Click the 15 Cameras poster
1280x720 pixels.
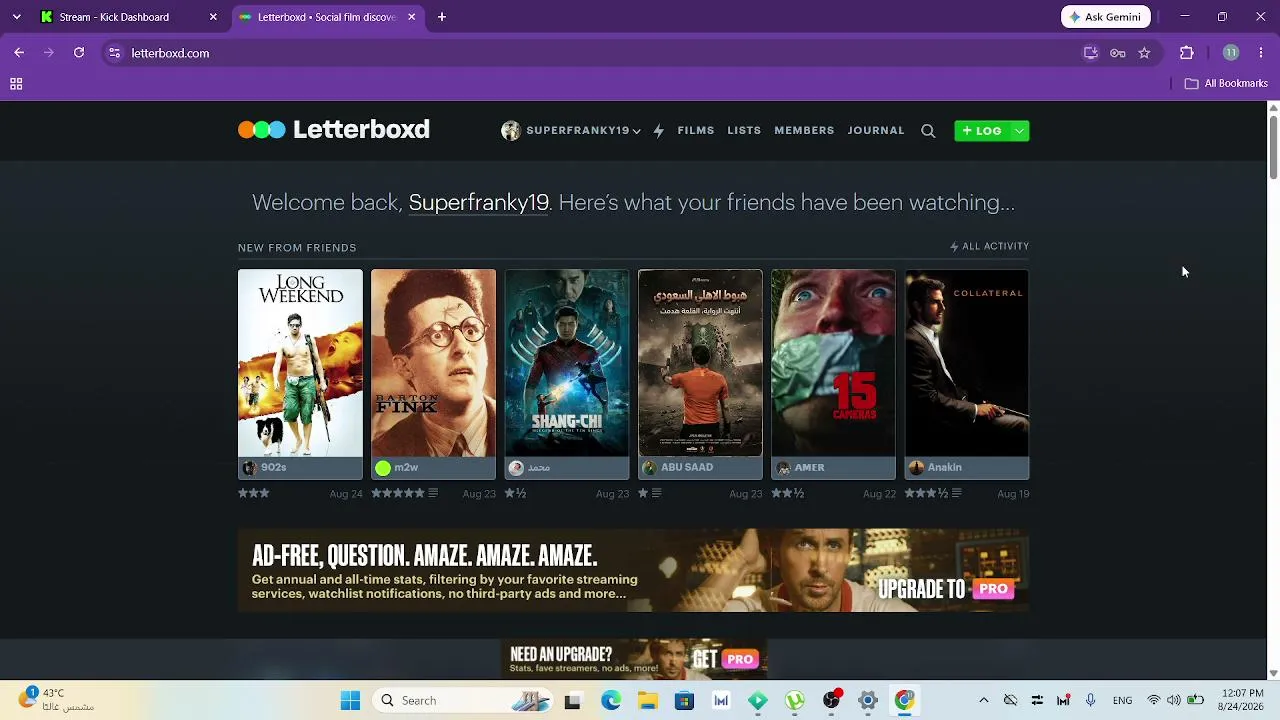tap(834, 363)
